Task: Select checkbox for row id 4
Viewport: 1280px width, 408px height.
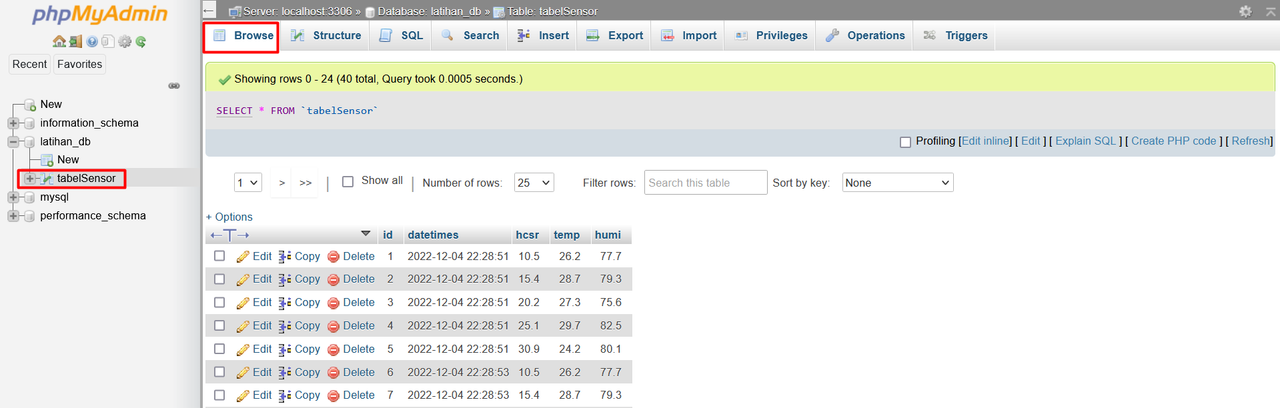Action: coord(220,326)
